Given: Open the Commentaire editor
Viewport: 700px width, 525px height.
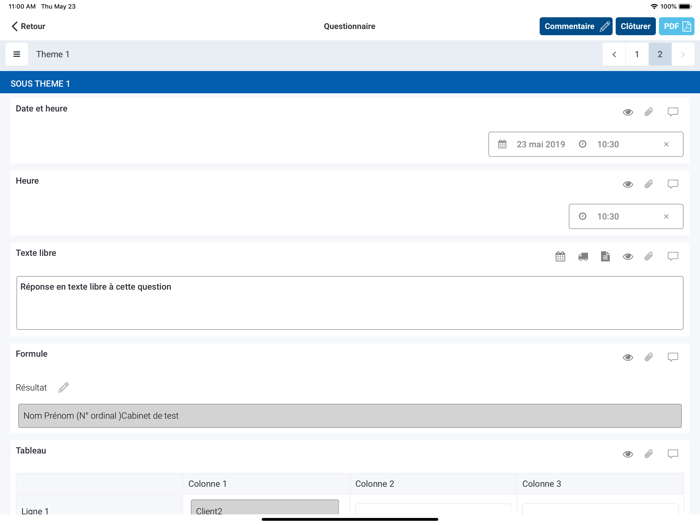Looking at the screenshot, I should point(575,26).
